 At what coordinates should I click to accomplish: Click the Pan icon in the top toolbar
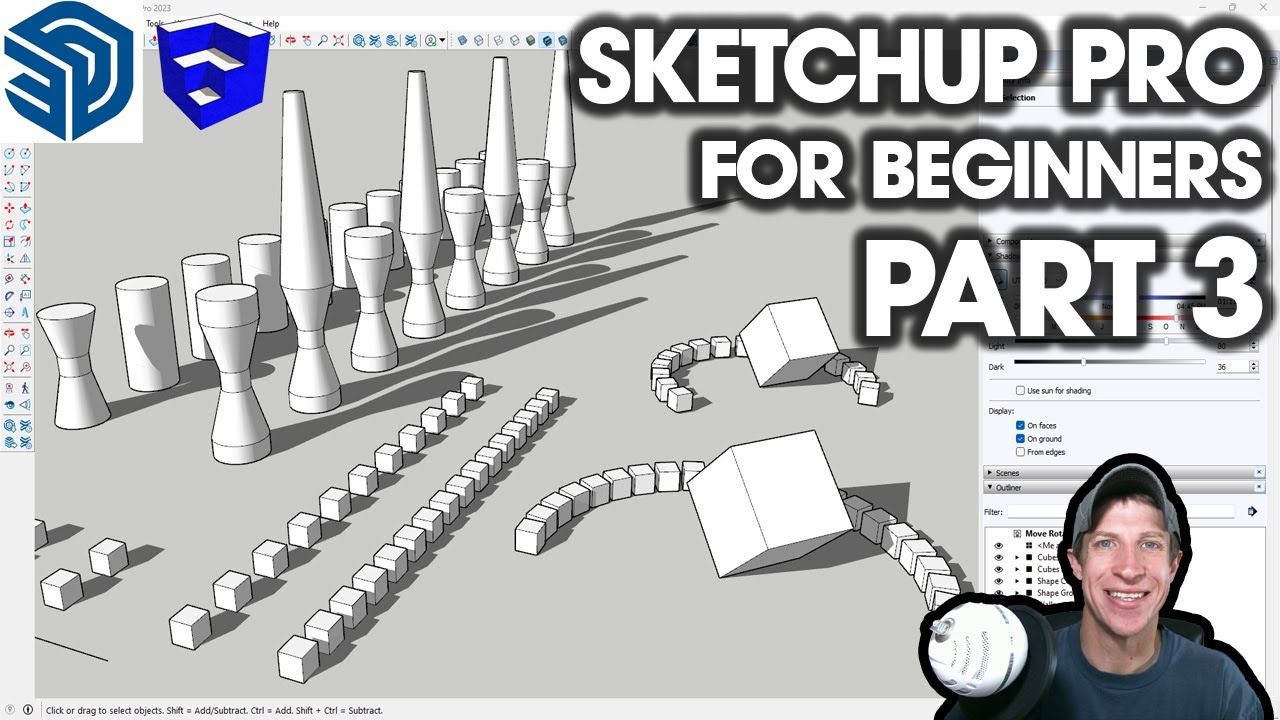click(307, 40)
